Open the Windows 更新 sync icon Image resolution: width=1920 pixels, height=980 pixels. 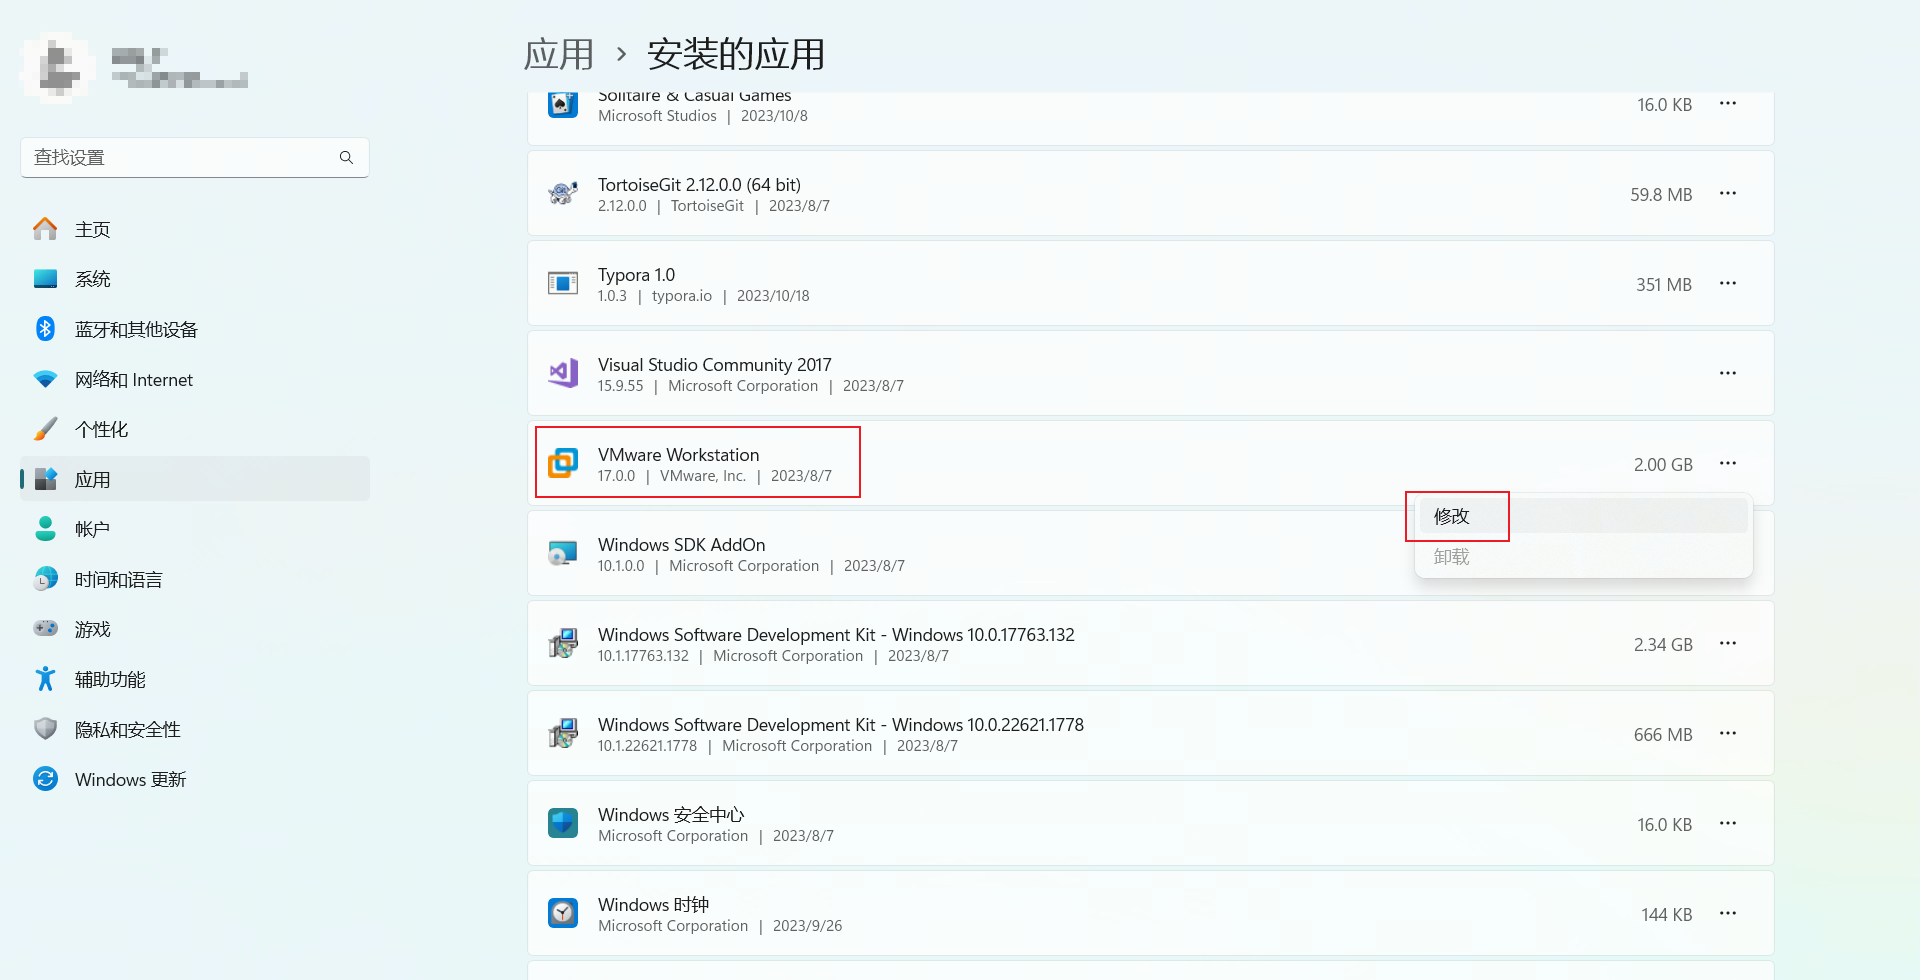[x=45, y=779]
